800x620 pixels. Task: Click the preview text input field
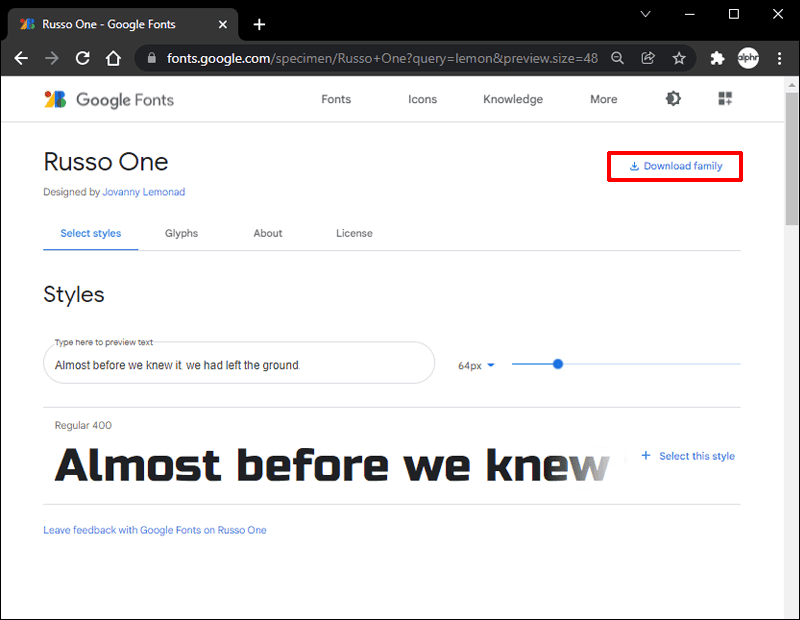coord(238,365)
